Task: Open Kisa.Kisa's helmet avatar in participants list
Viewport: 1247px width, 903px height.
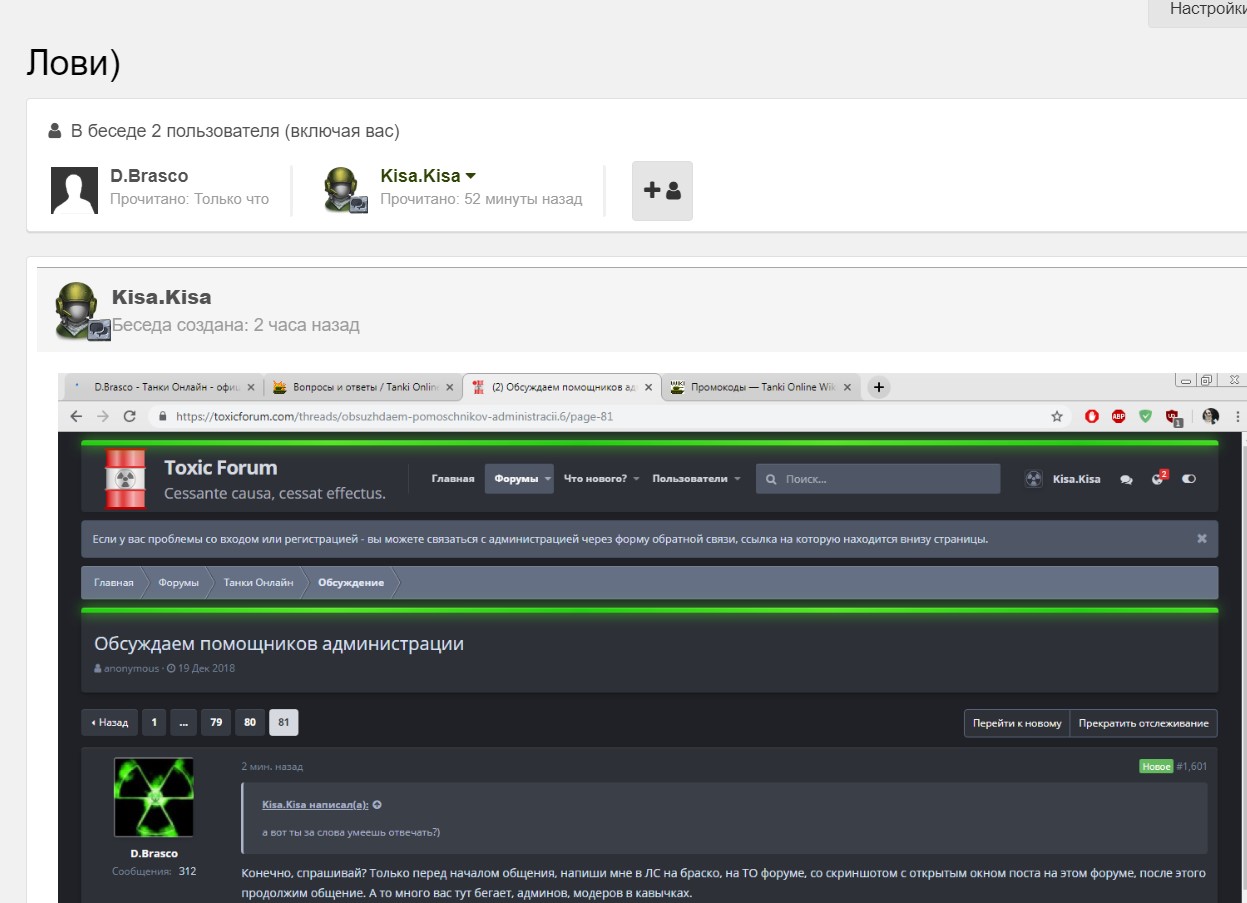Action: [345, 190]
